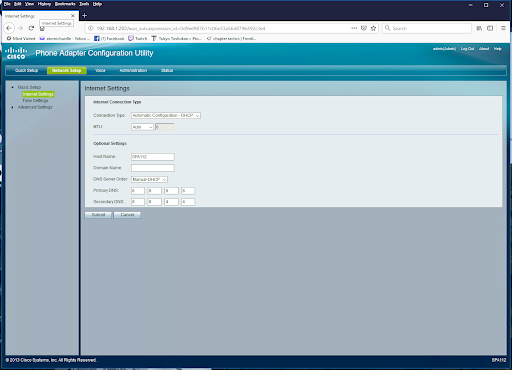The height and width of the screenshot is (370, 512).
Task: Open the DNS Server Order dropdown
Action: coord(149,179)
